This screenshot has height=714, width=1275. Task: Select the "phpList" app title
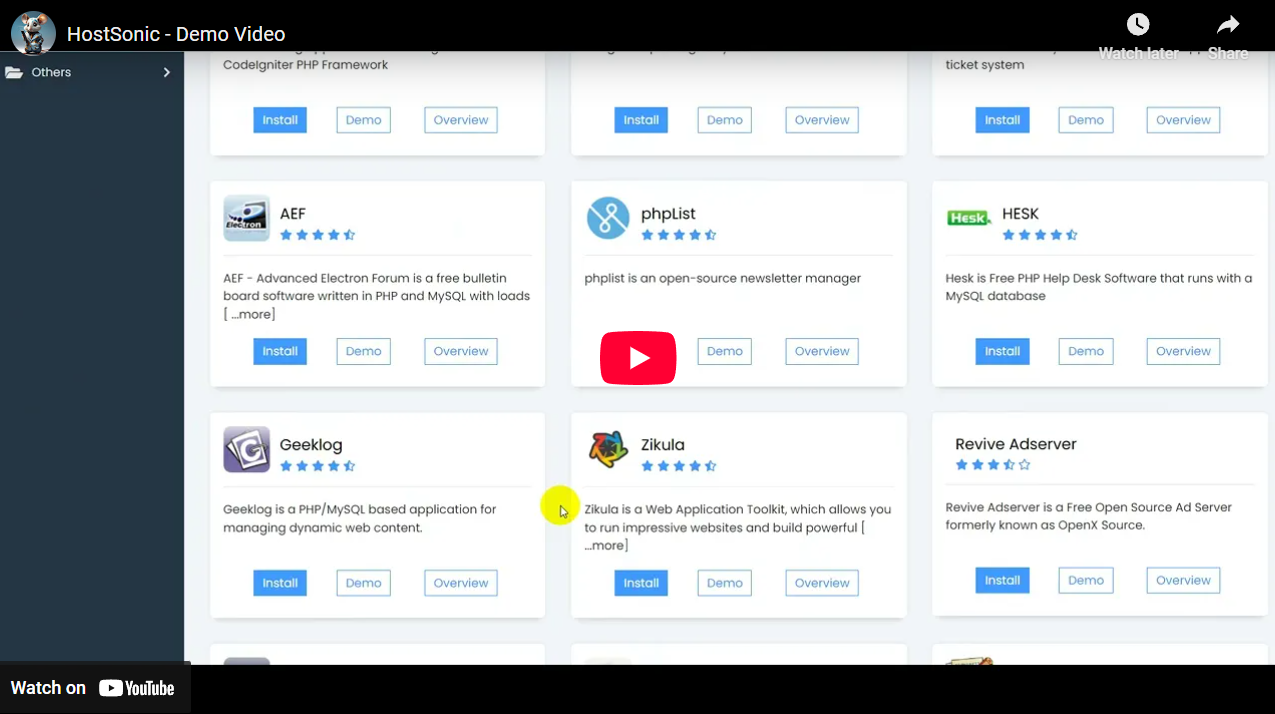click(668, 214)
